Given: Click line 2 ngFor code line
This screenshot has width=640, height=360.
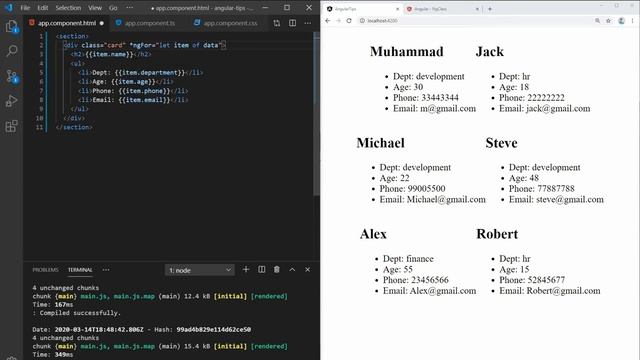Looking at the screenshot, I should point(144,45).
